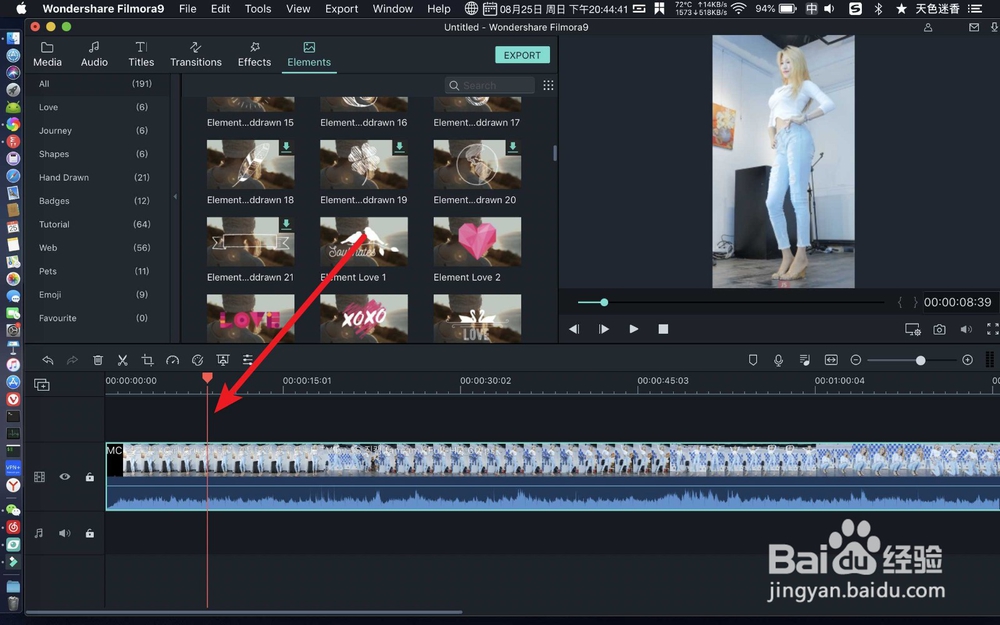Stop the preview playback

tap(663, 329)
